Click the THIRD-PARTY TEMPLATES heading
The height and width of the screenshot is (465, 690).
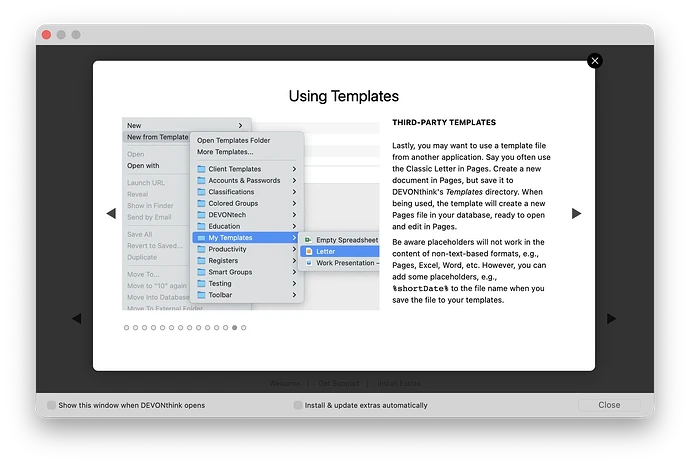click(x=444, y=122)
